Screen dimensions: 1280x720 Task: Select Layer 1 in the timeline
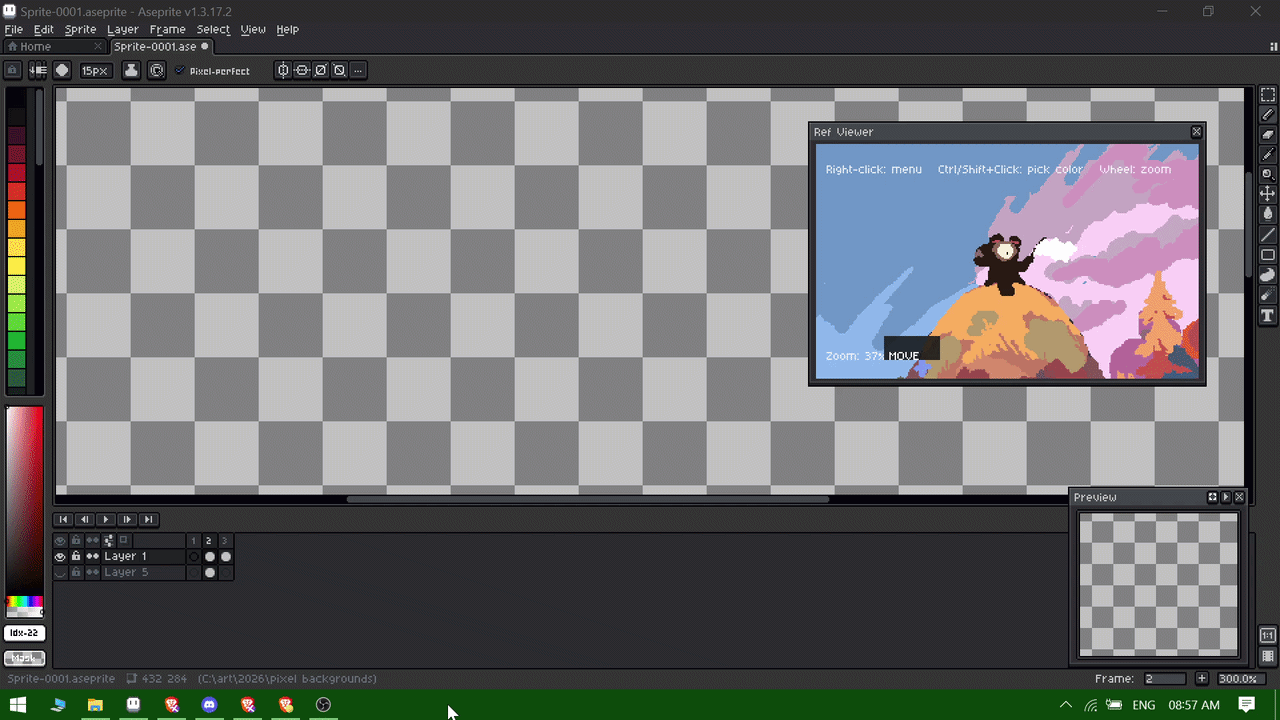click(x=143, y=556)
